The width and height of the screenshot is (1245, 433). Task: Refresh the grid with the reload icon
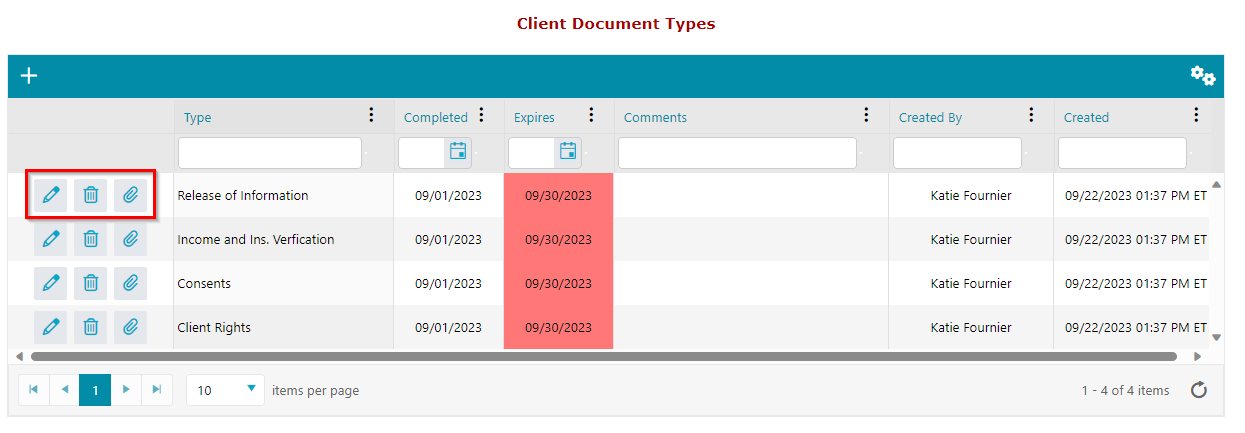(x=1199, y=390)
